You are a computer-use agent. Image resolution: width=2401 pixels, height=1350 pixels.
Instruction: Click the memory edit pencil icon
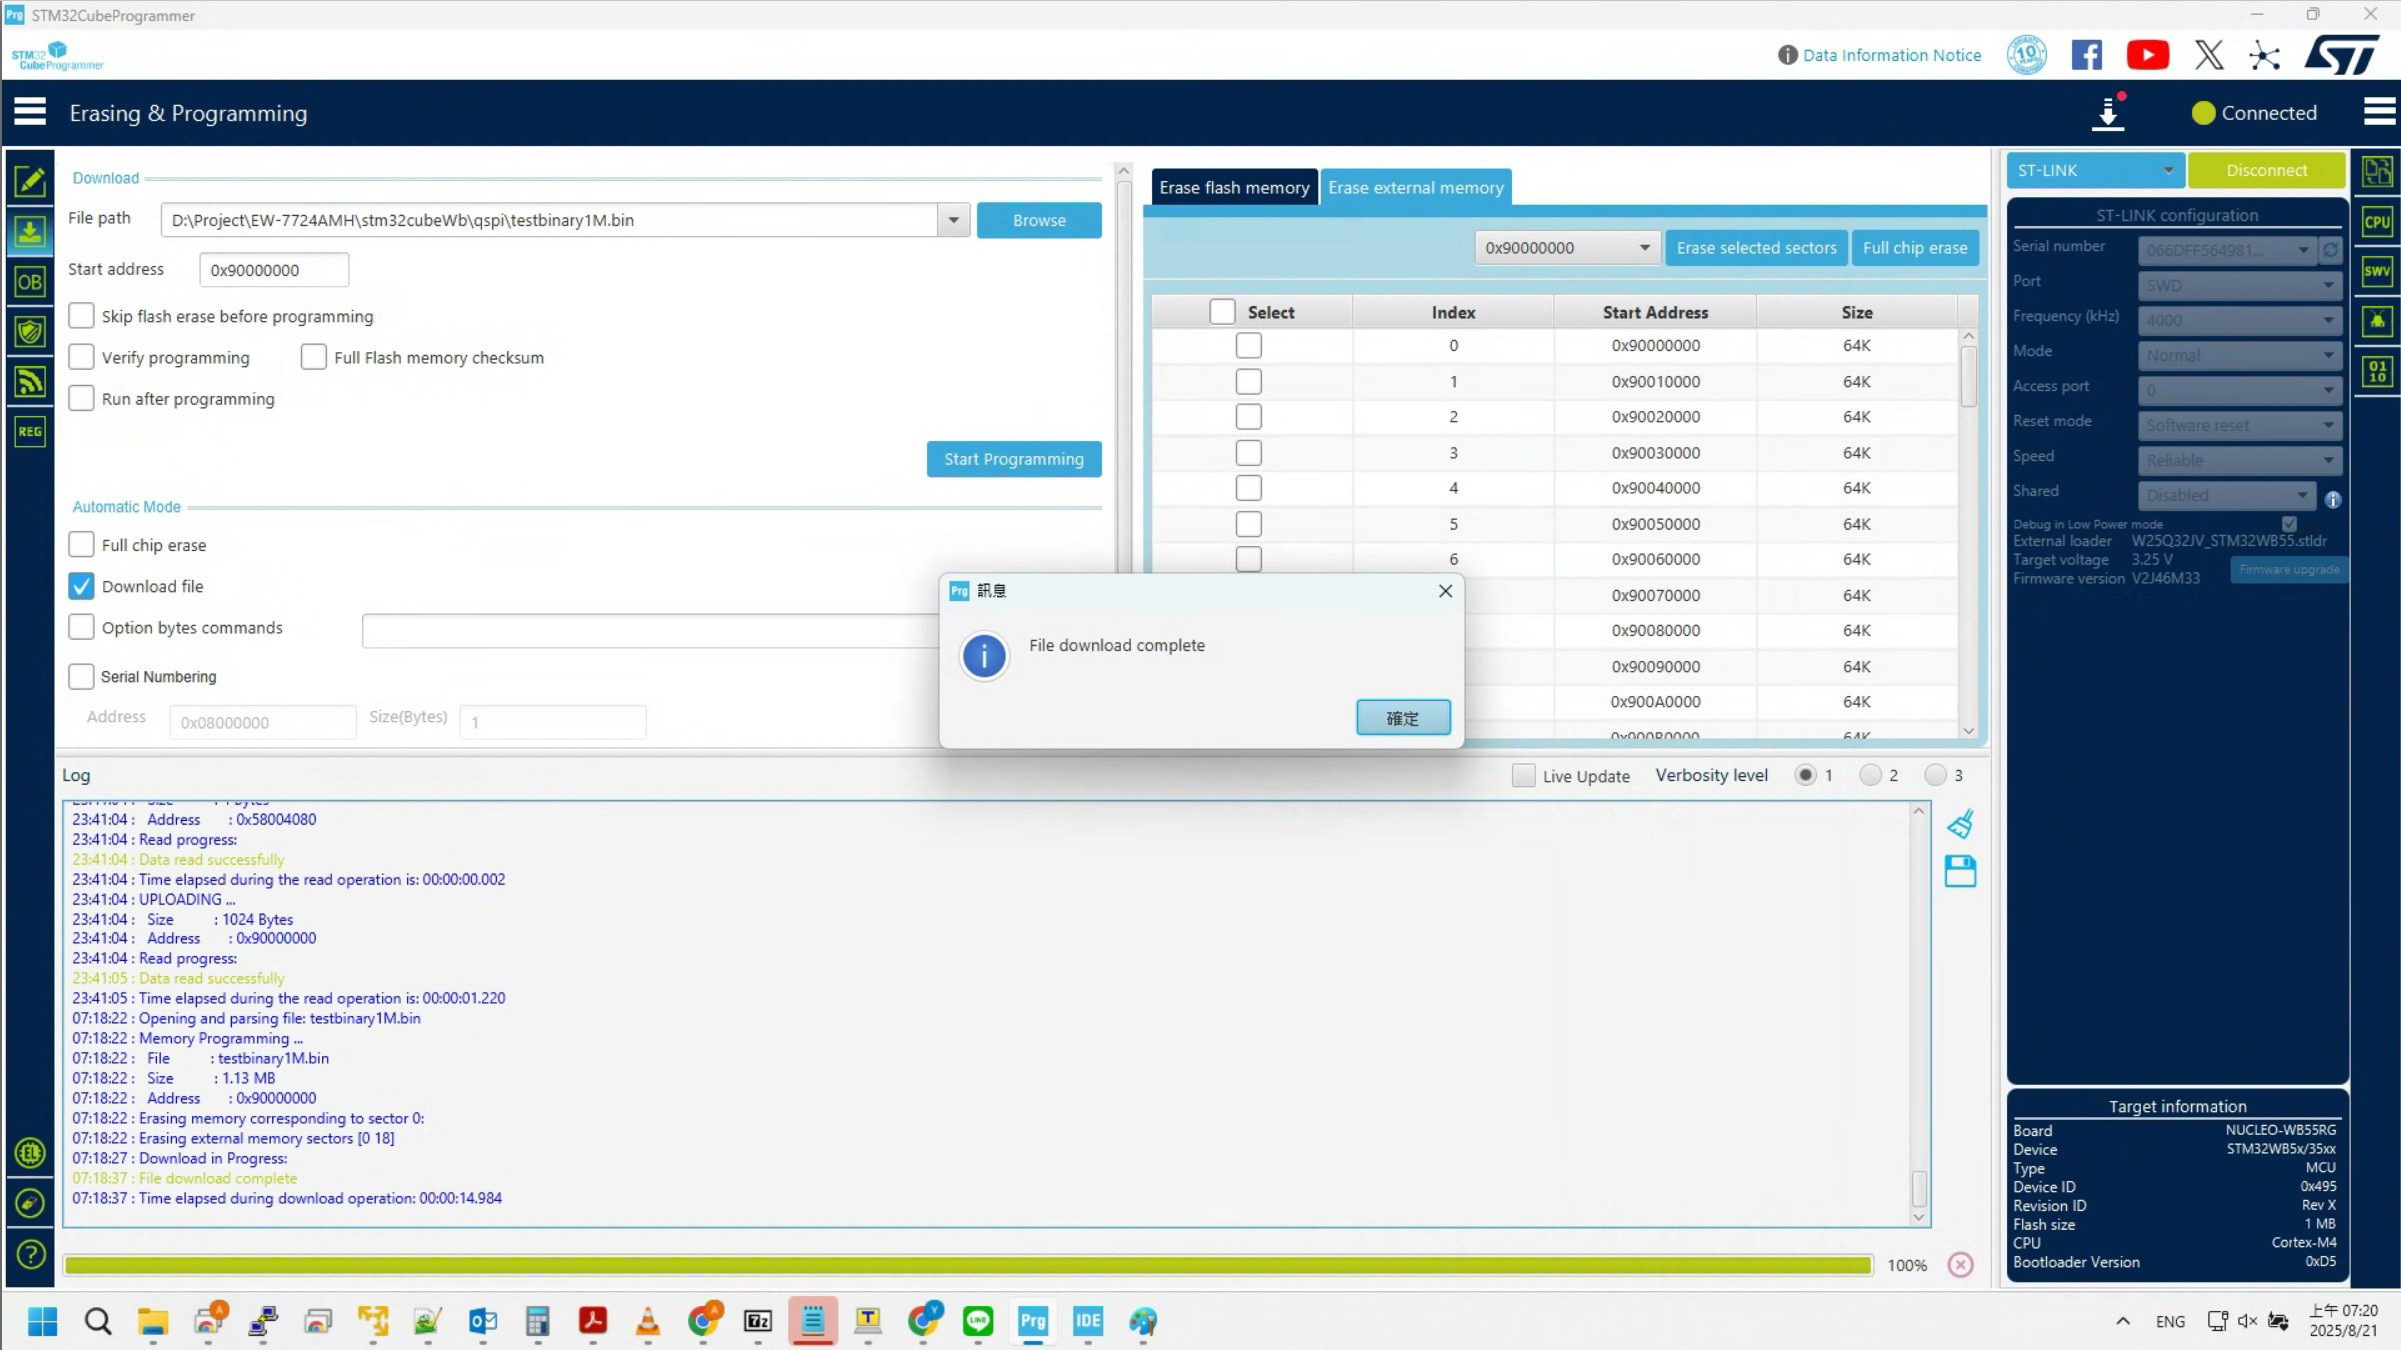[30, 181]
